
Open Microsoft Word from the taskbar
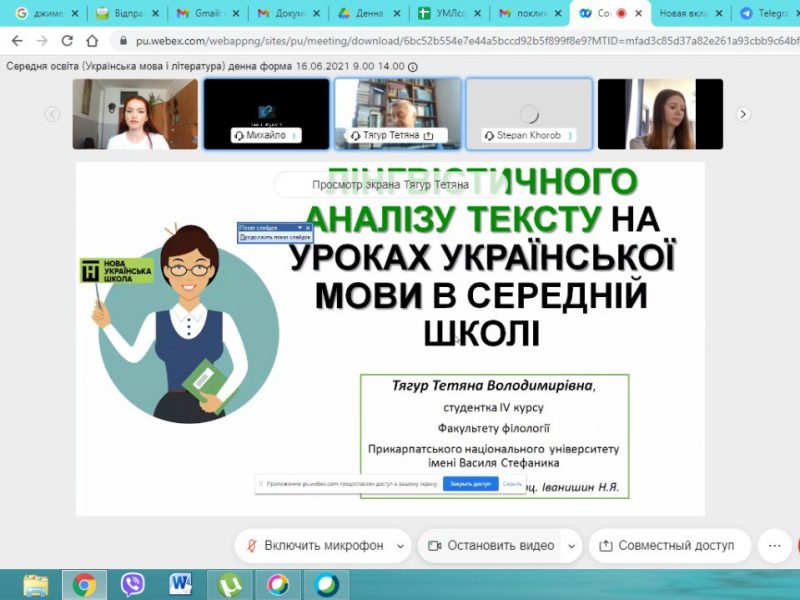tap(181, 583)
